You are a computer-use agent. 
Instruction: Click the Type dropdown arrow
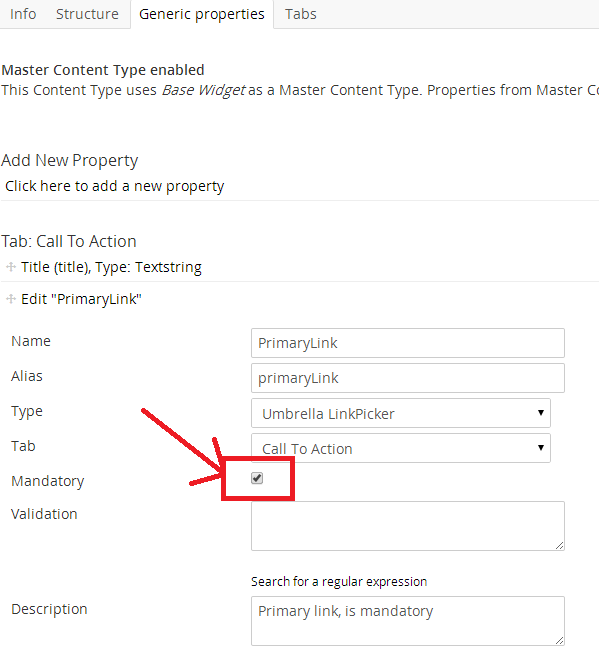click(541, 413)
